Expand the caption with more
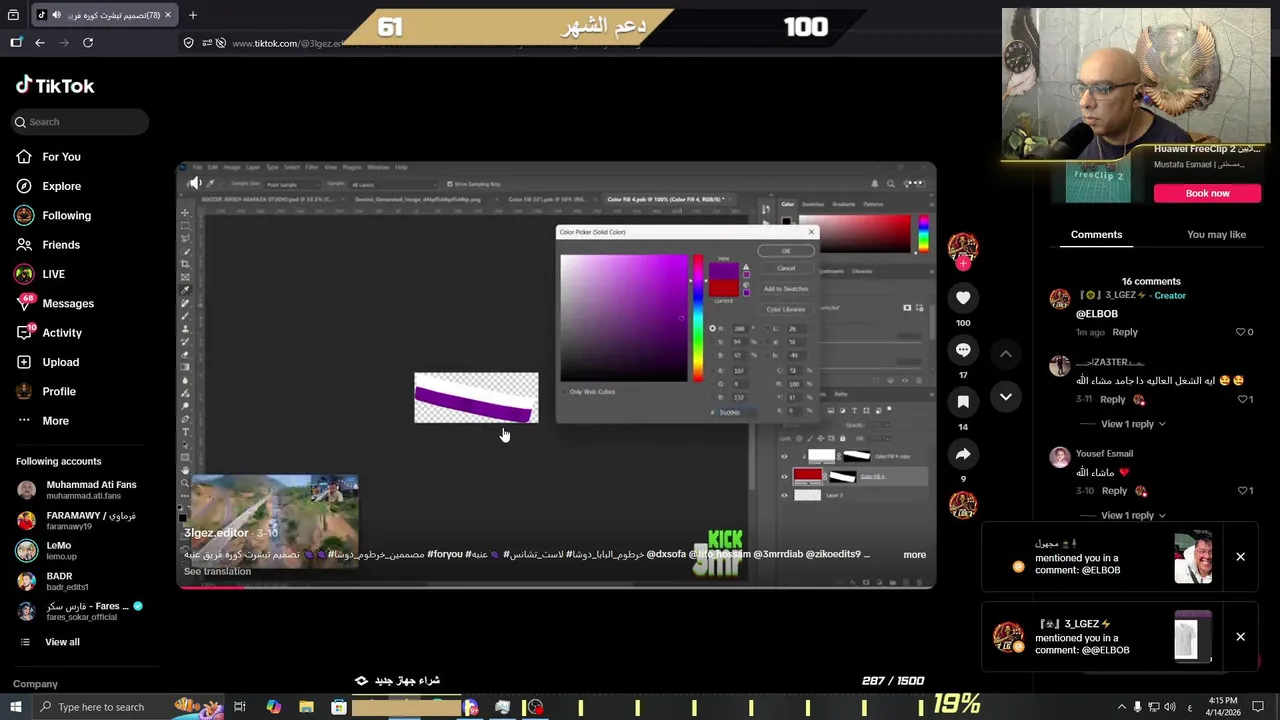Screen dimensions: 1280x720 914,555
